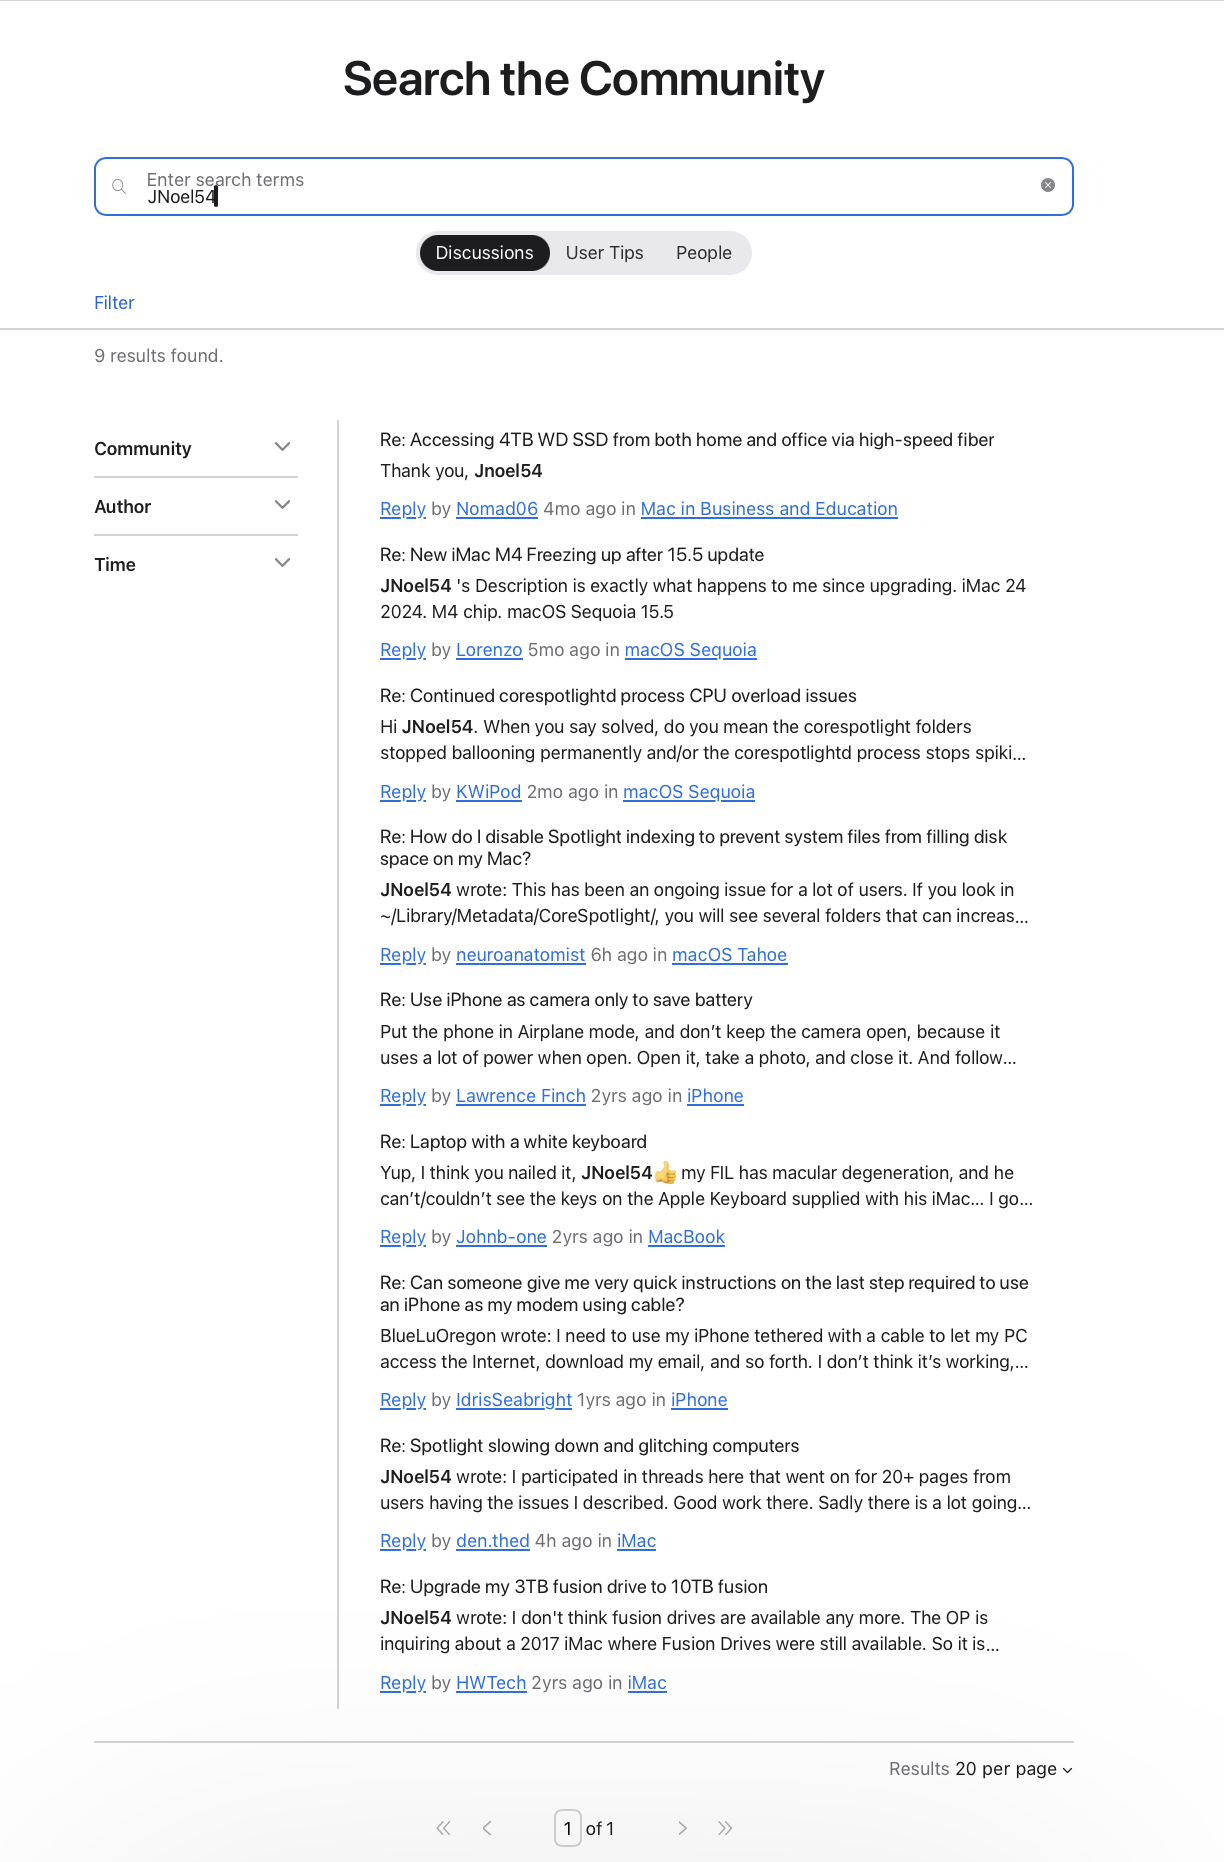Viewport: 1224px width, 1862px height.
Task: Open the den.thed author link
Action: click(493, 1541)
